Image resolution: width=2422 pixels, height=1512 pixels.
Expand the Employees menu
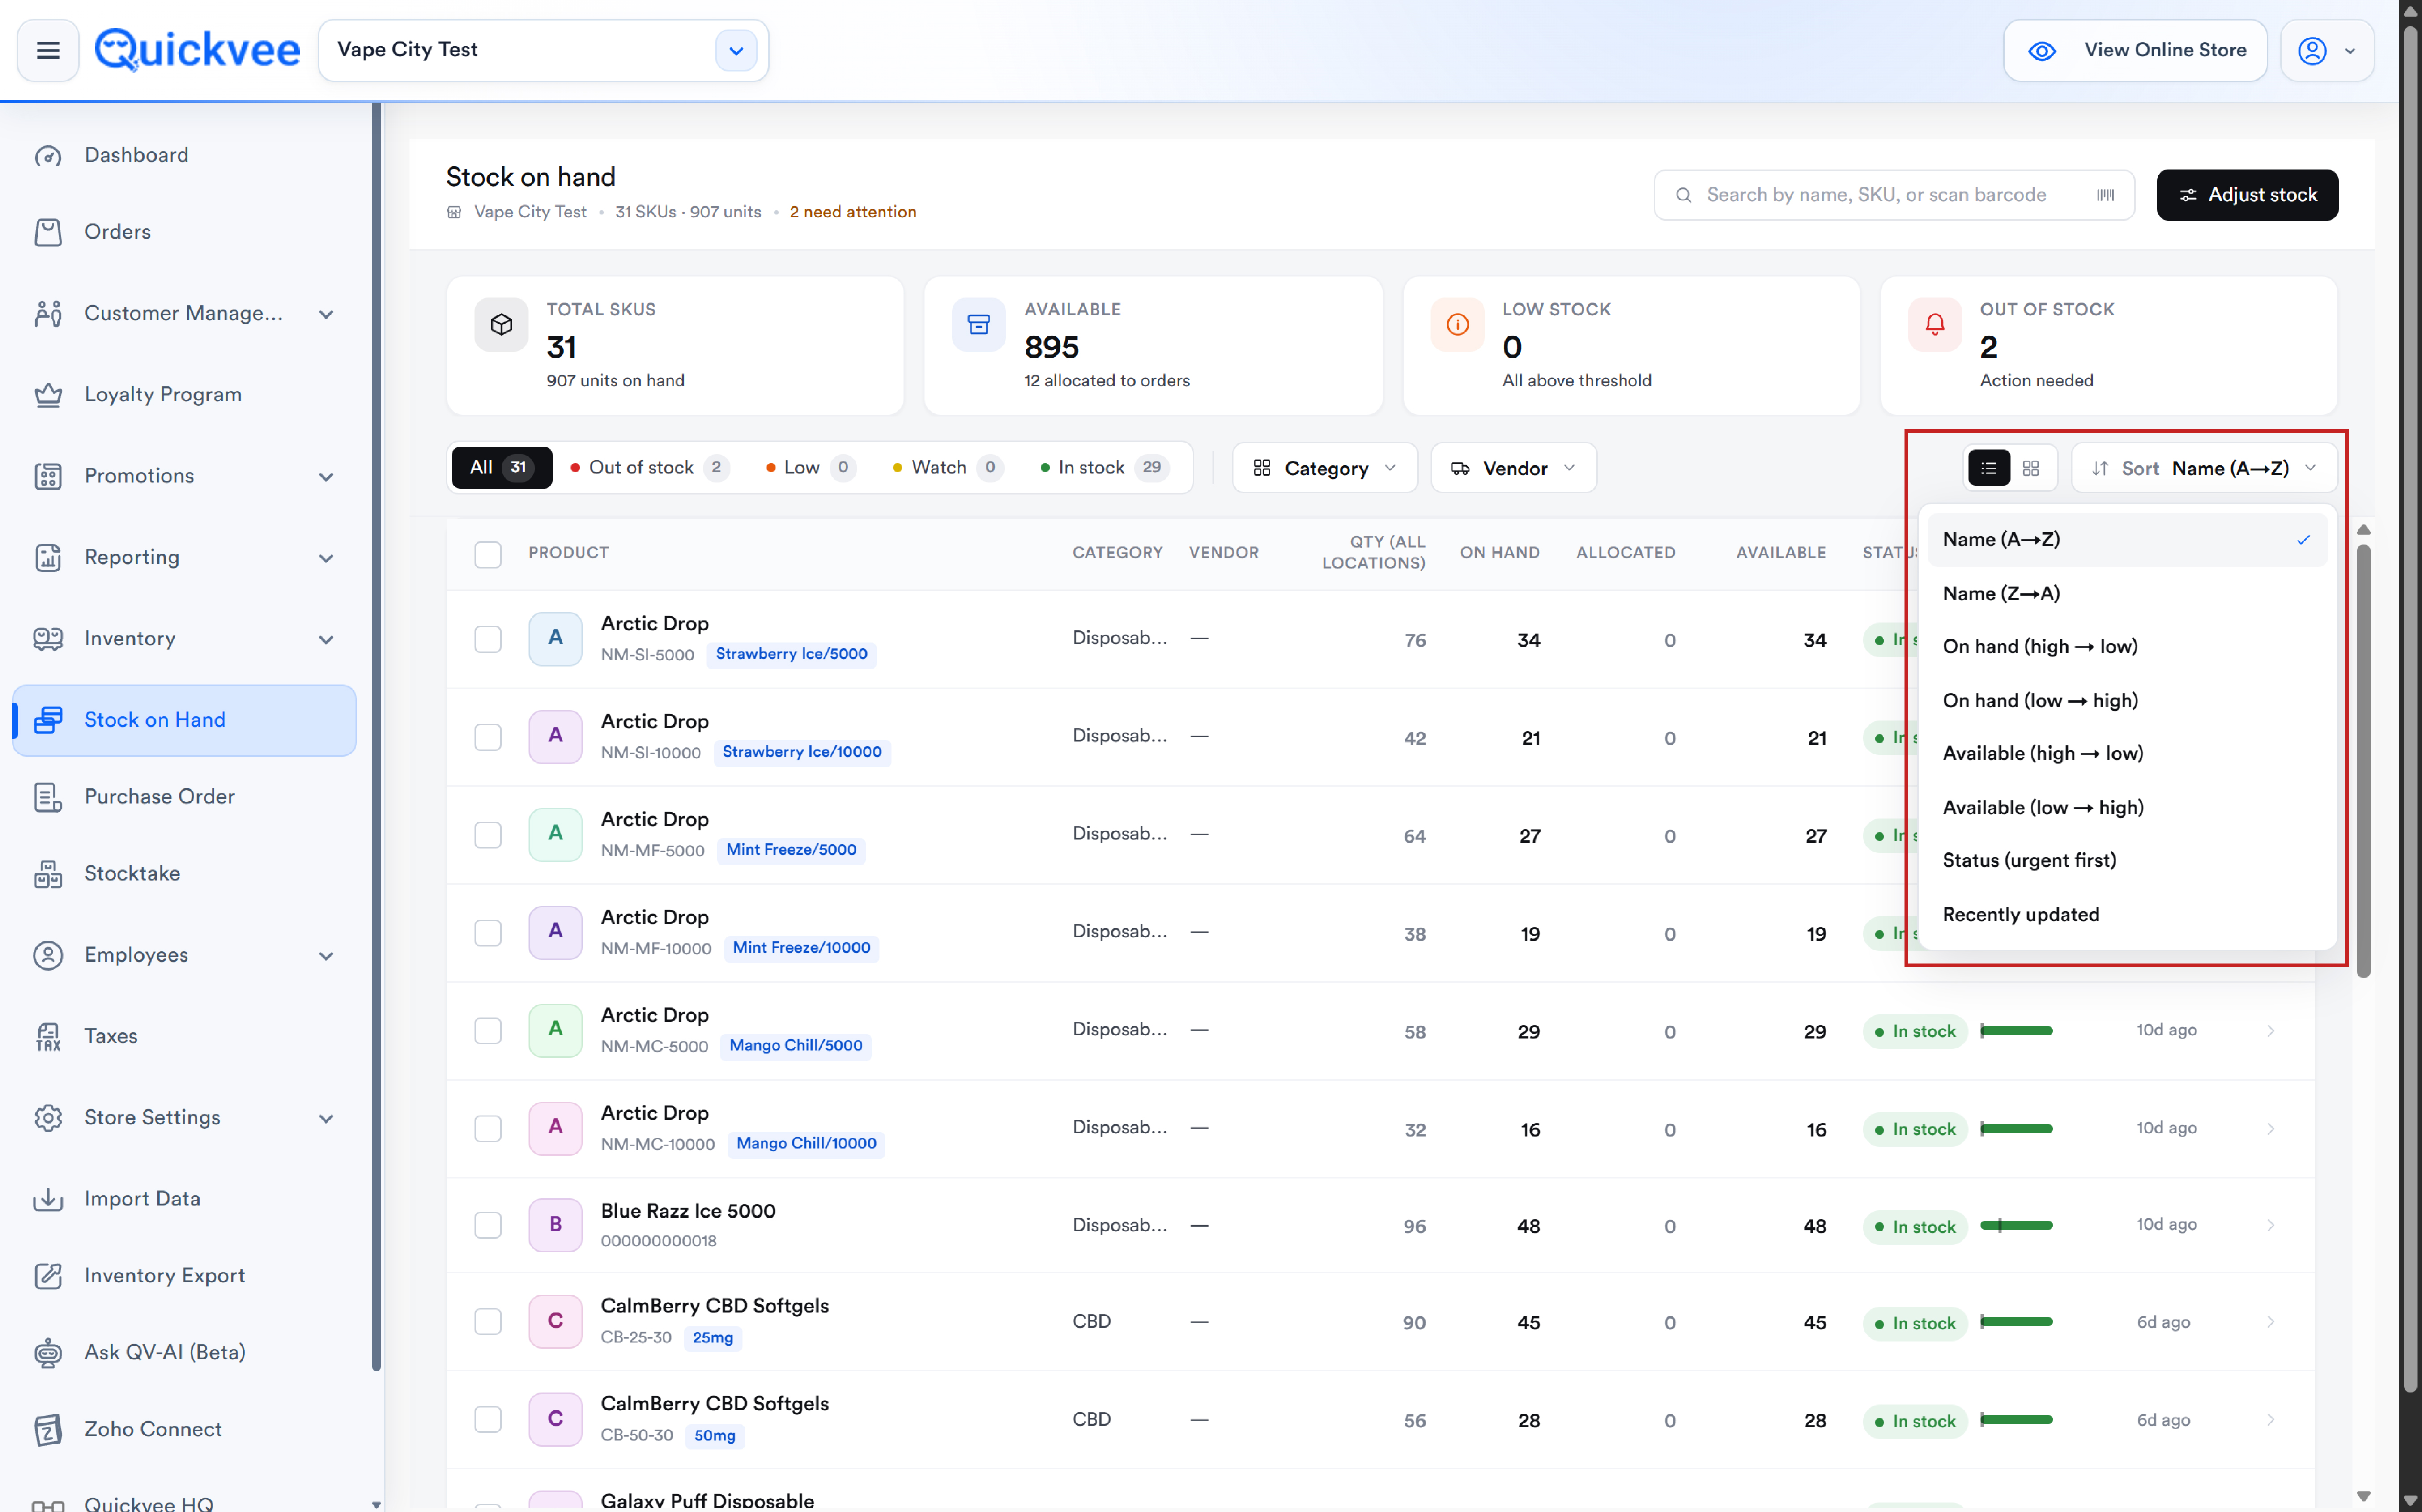click(326, 956)
